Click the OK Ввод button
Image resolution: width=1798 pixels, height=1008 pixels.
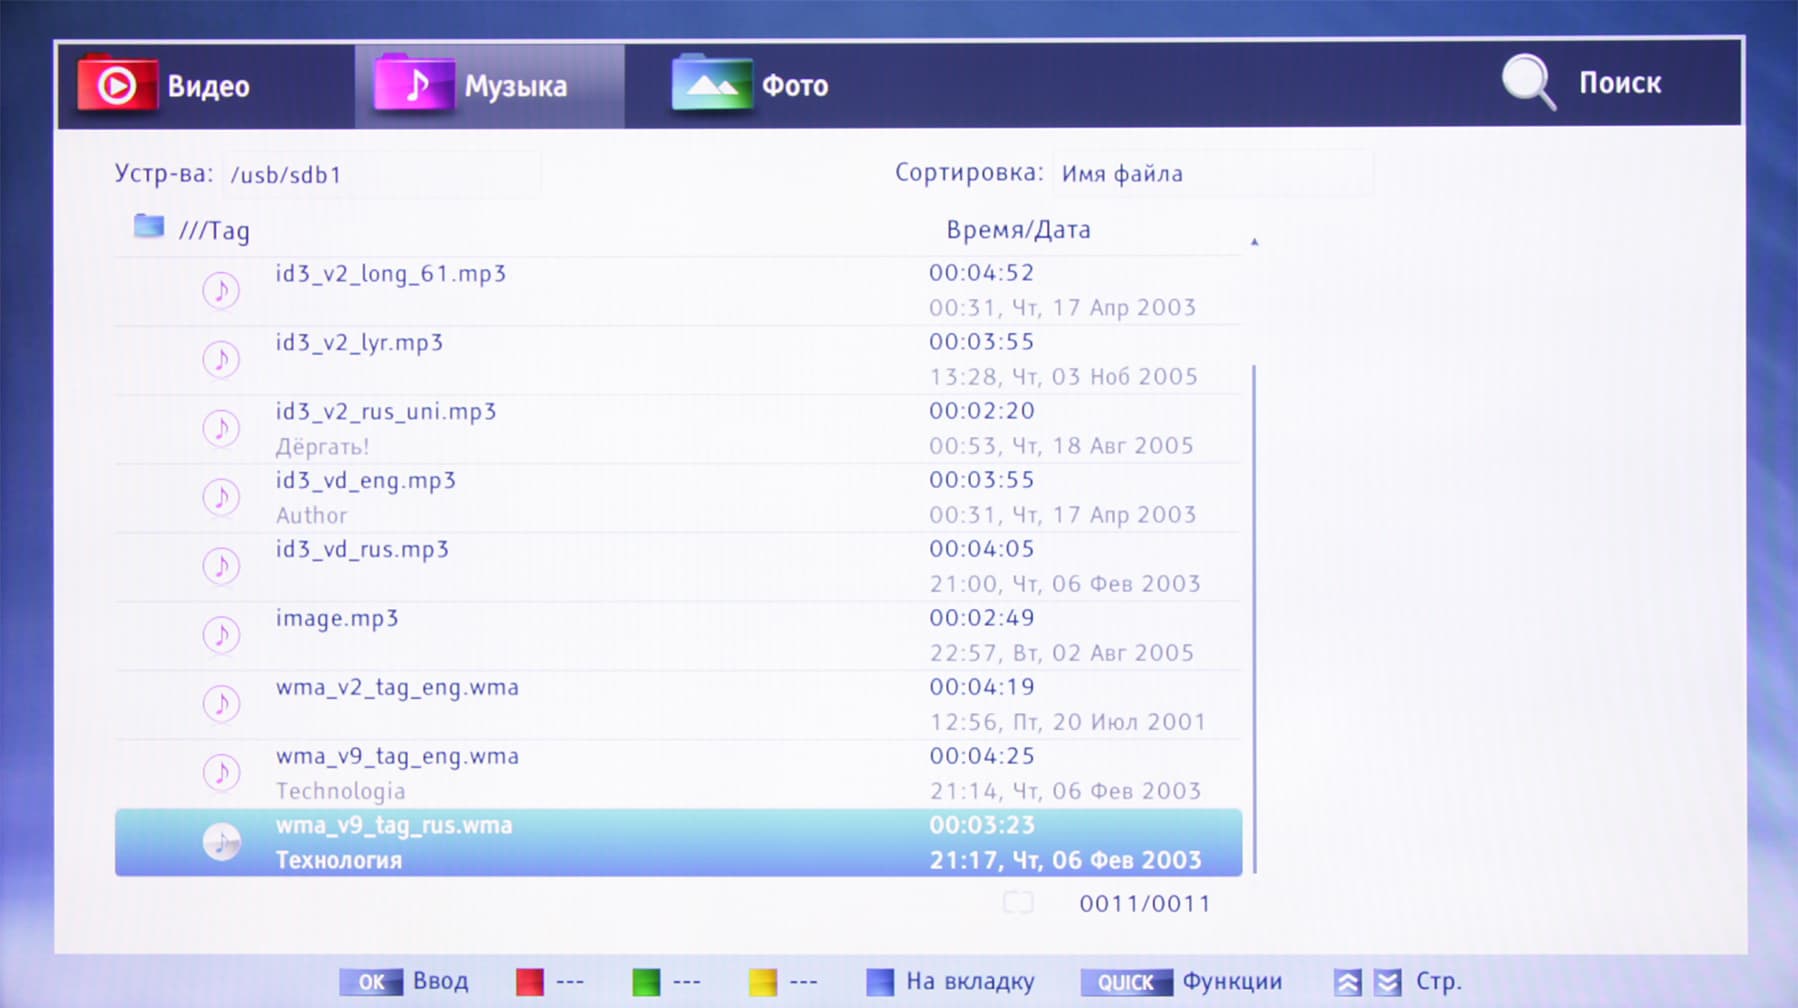404,982
